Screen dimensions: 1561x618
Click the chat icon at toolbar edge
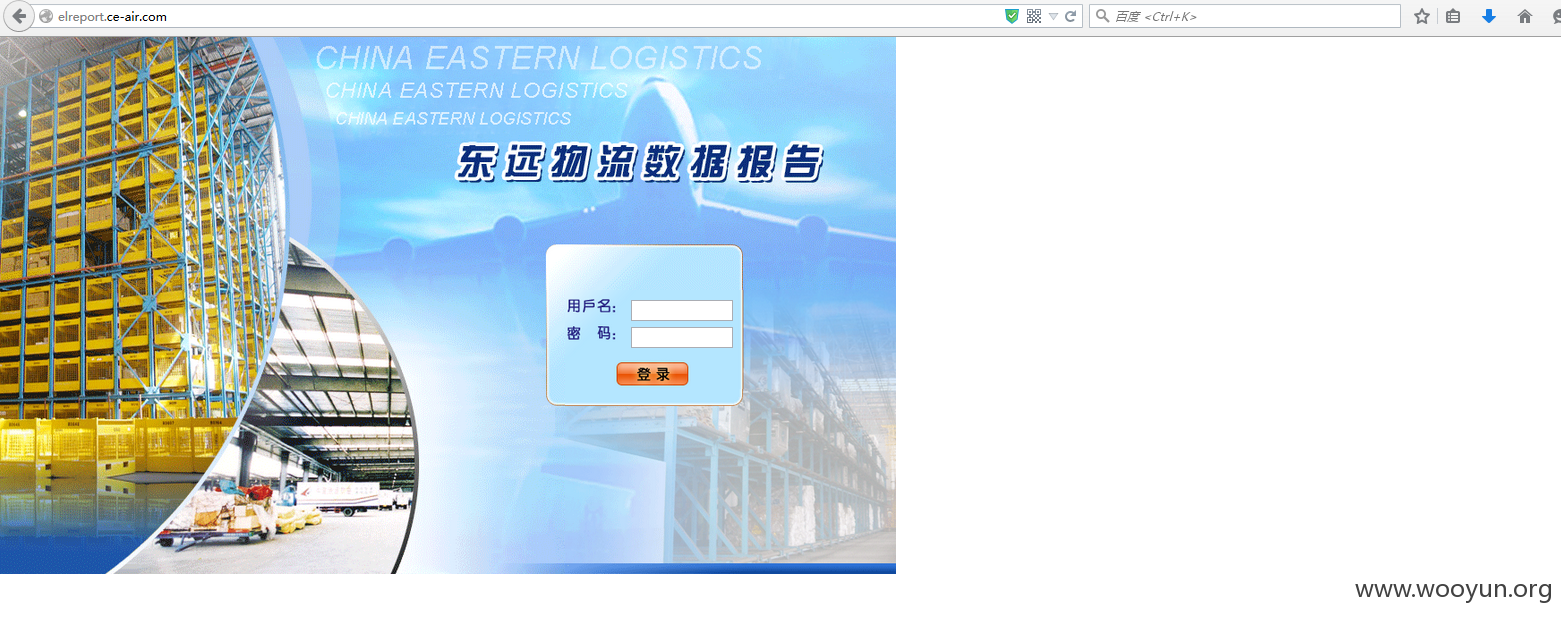coord(1556,16)
